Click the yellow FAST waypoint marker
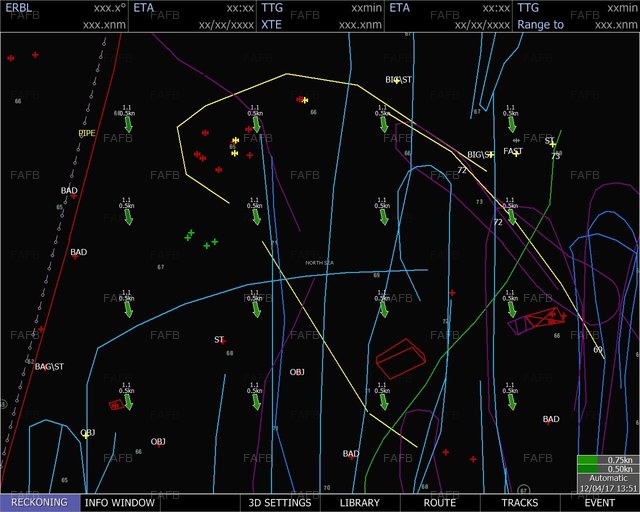 [514, 152]
